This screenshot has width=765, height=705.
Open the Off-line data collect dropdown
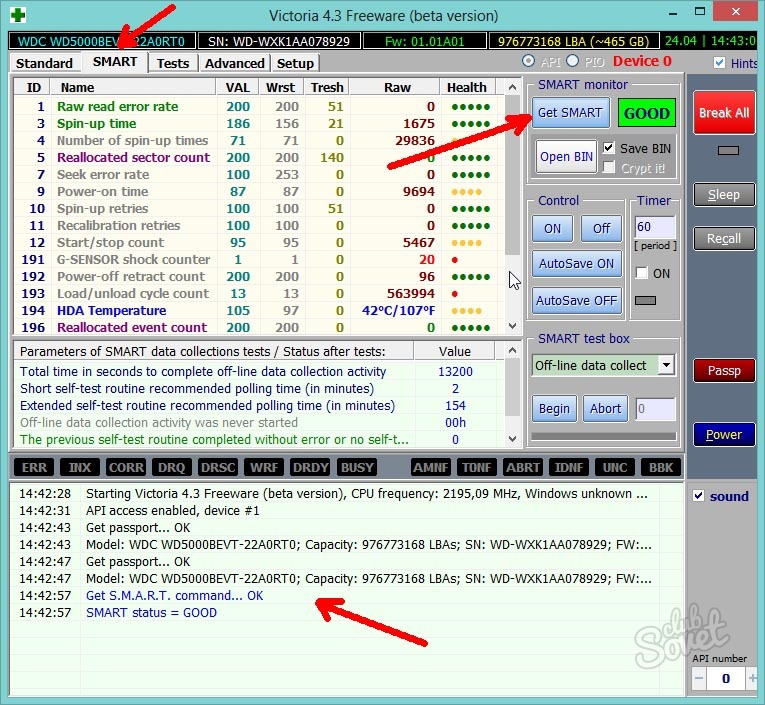pyautogui.click(x=666, y=365)
